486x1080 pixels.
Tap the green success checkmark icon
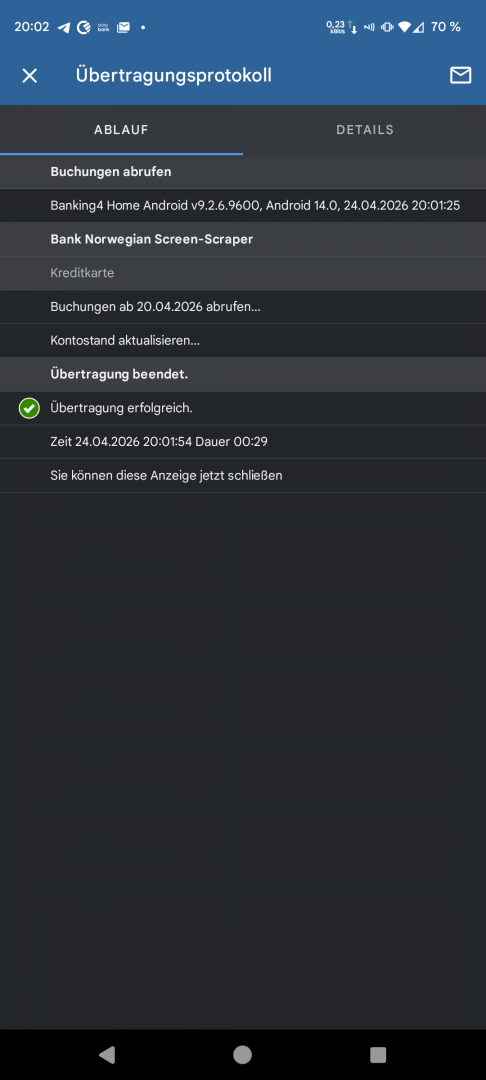click(x=29, y=408)
